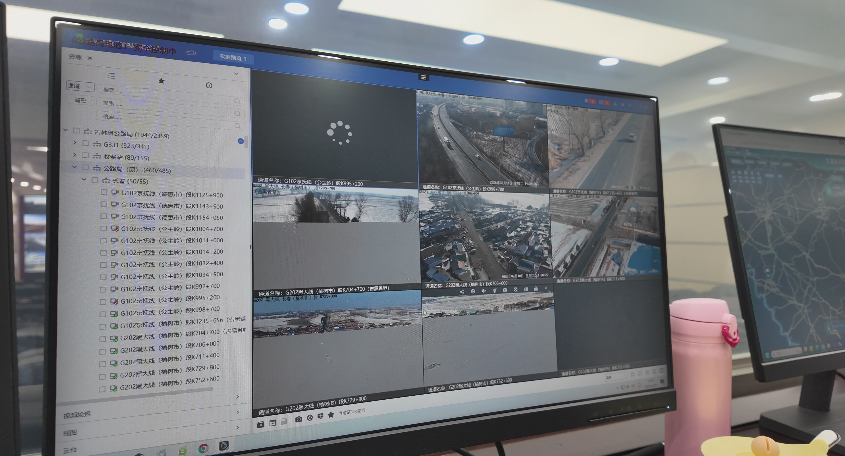Open the list view icon above the device tree
Viewport: 845px width, 456px height.
click(x=111, y=76)
